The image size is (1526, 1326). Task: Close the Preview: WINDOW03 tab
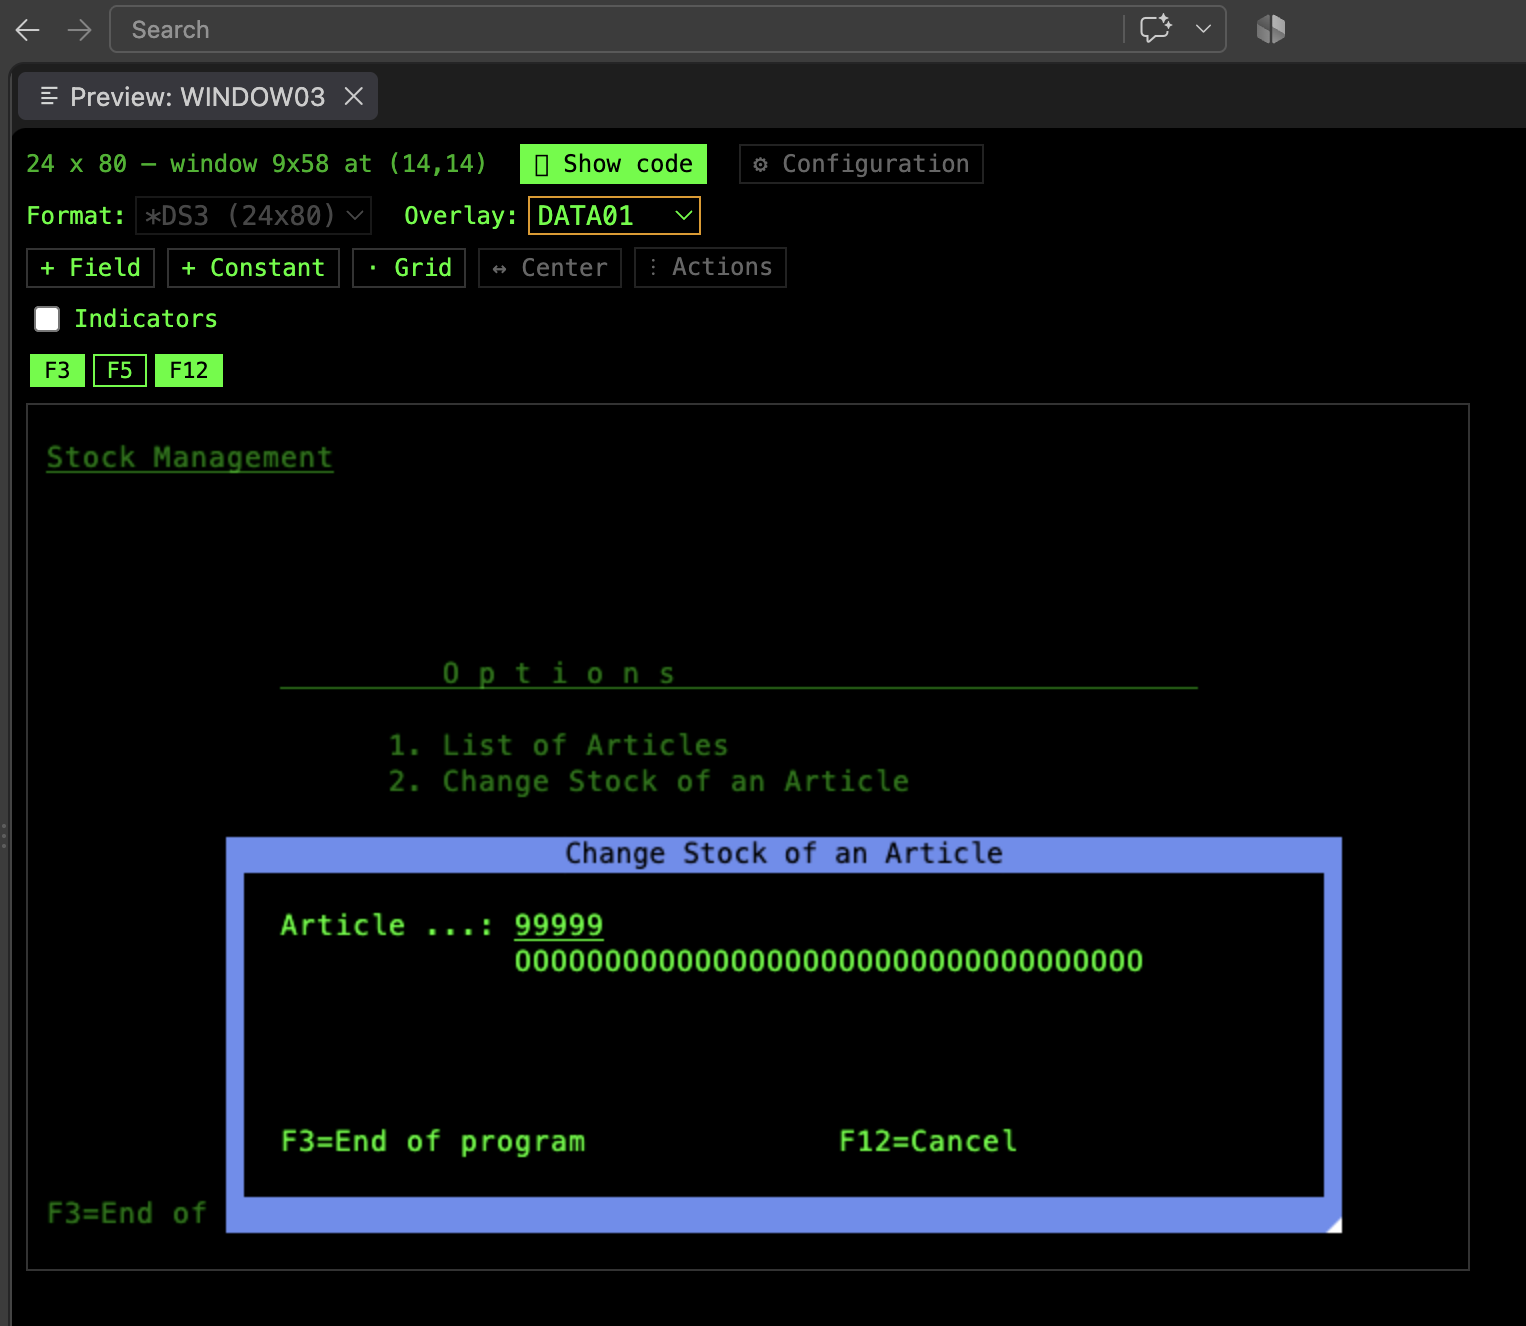353,96
